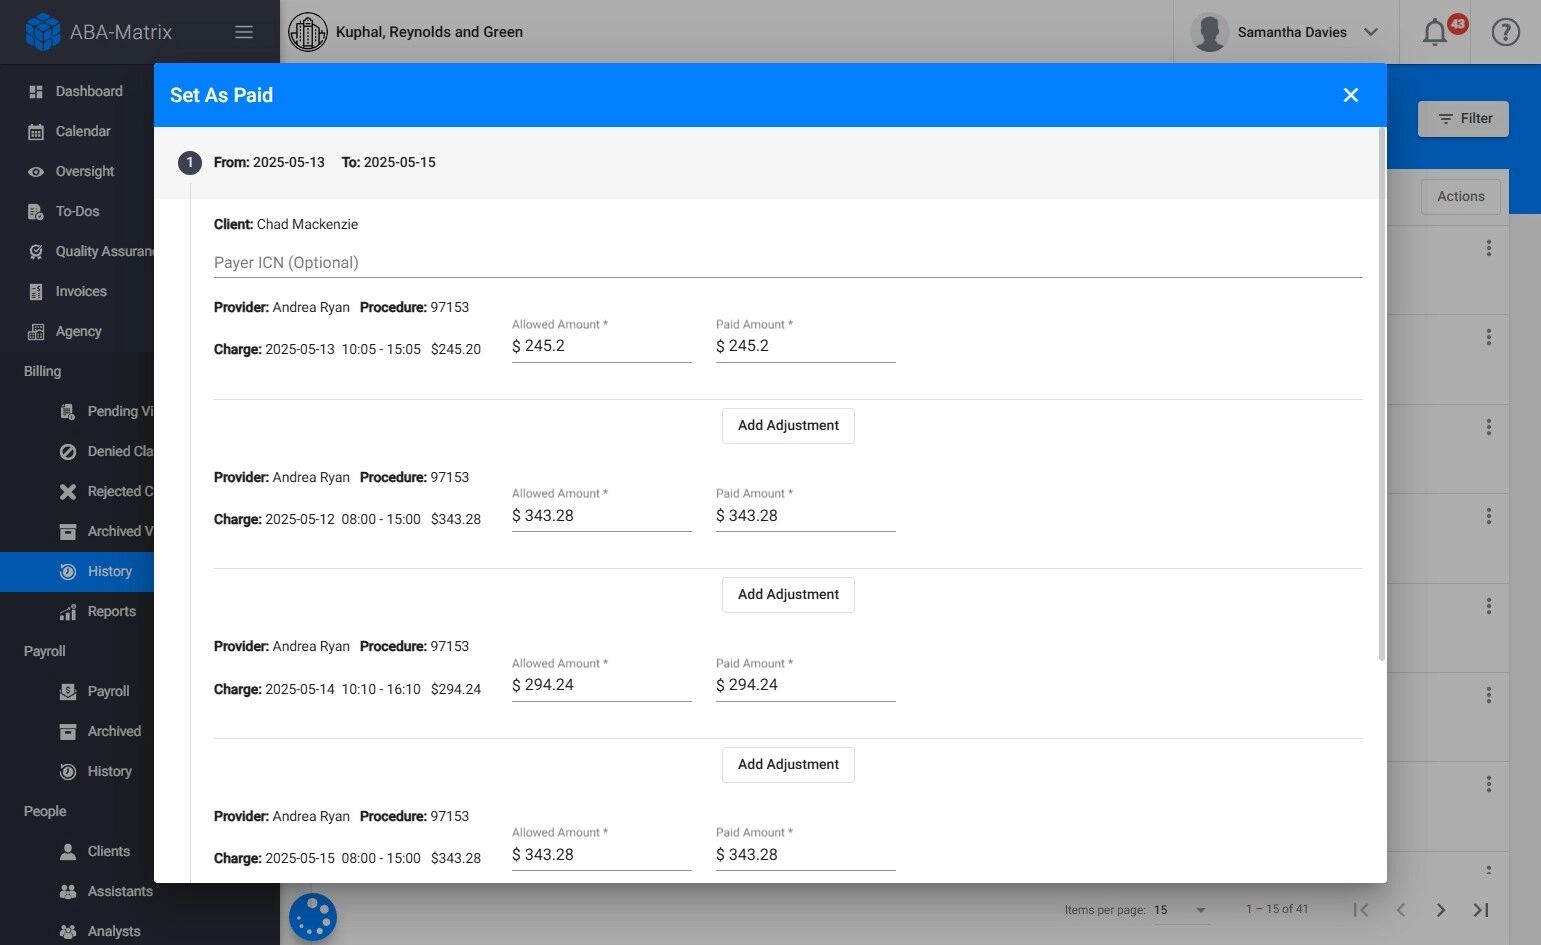The image size is (1541, 945).
Task: Expand Samantha Davies user menu
Action: point(1371,32)
